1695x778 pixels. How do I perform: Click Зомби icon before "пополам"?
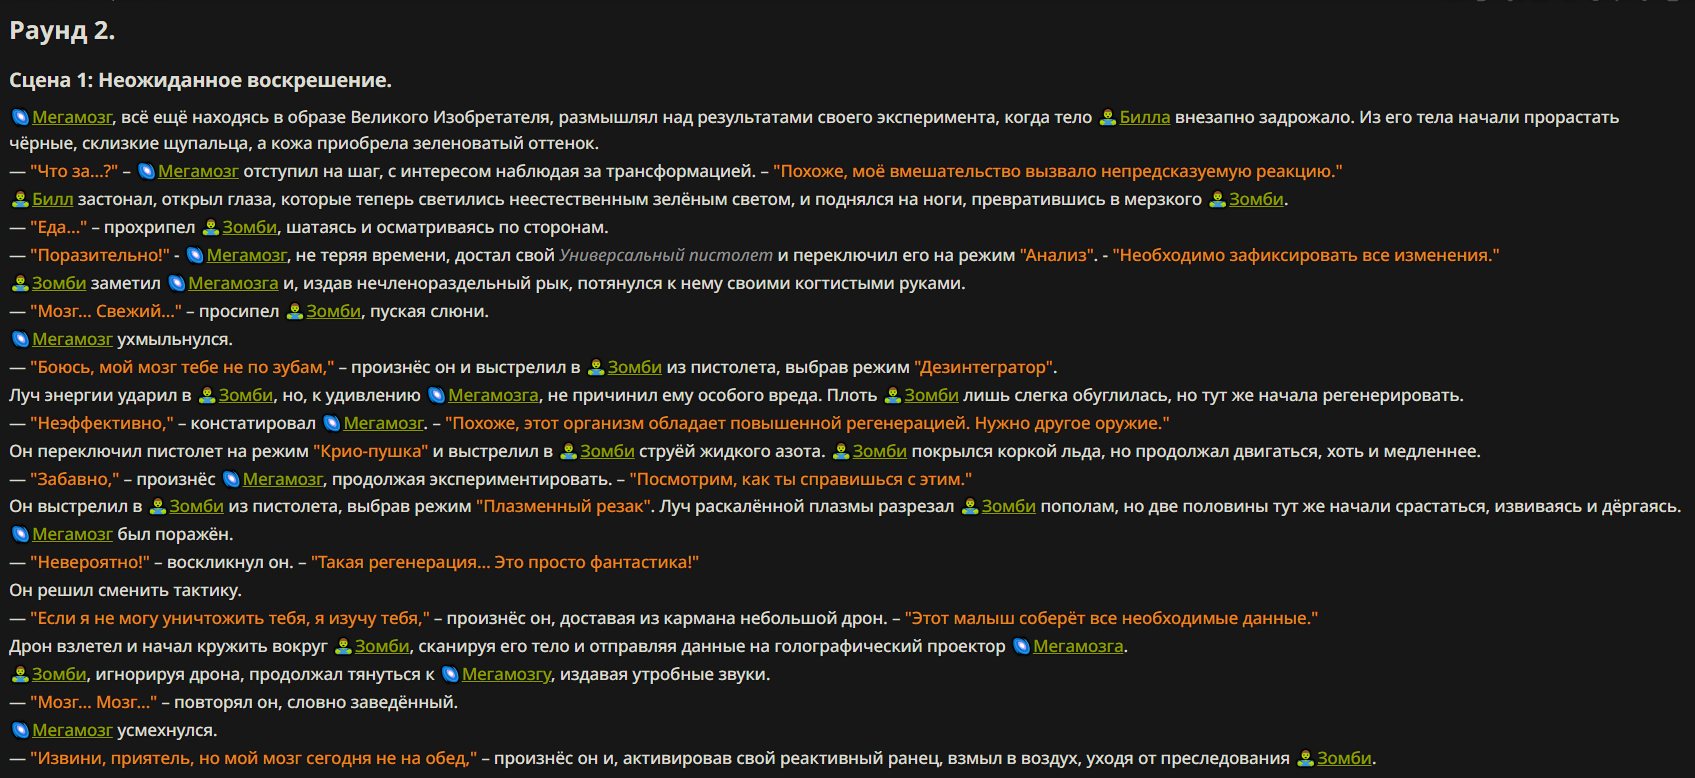click(x=969, y=506)
